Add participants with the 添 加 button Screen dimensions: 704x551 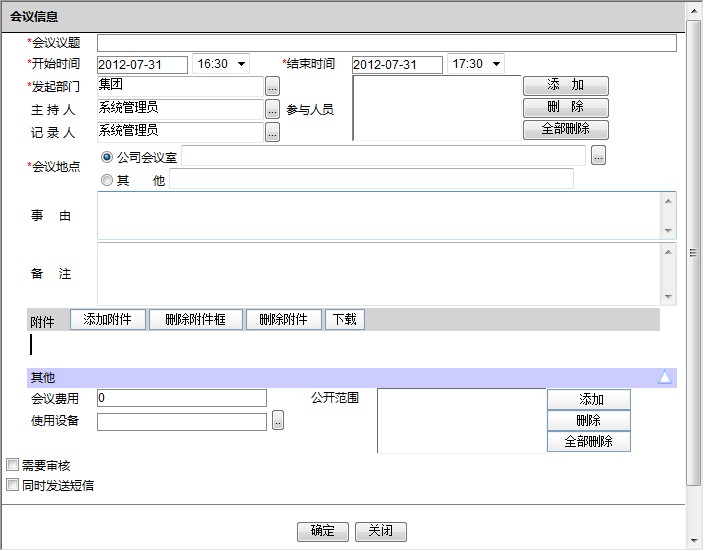(x=565, y=86)
